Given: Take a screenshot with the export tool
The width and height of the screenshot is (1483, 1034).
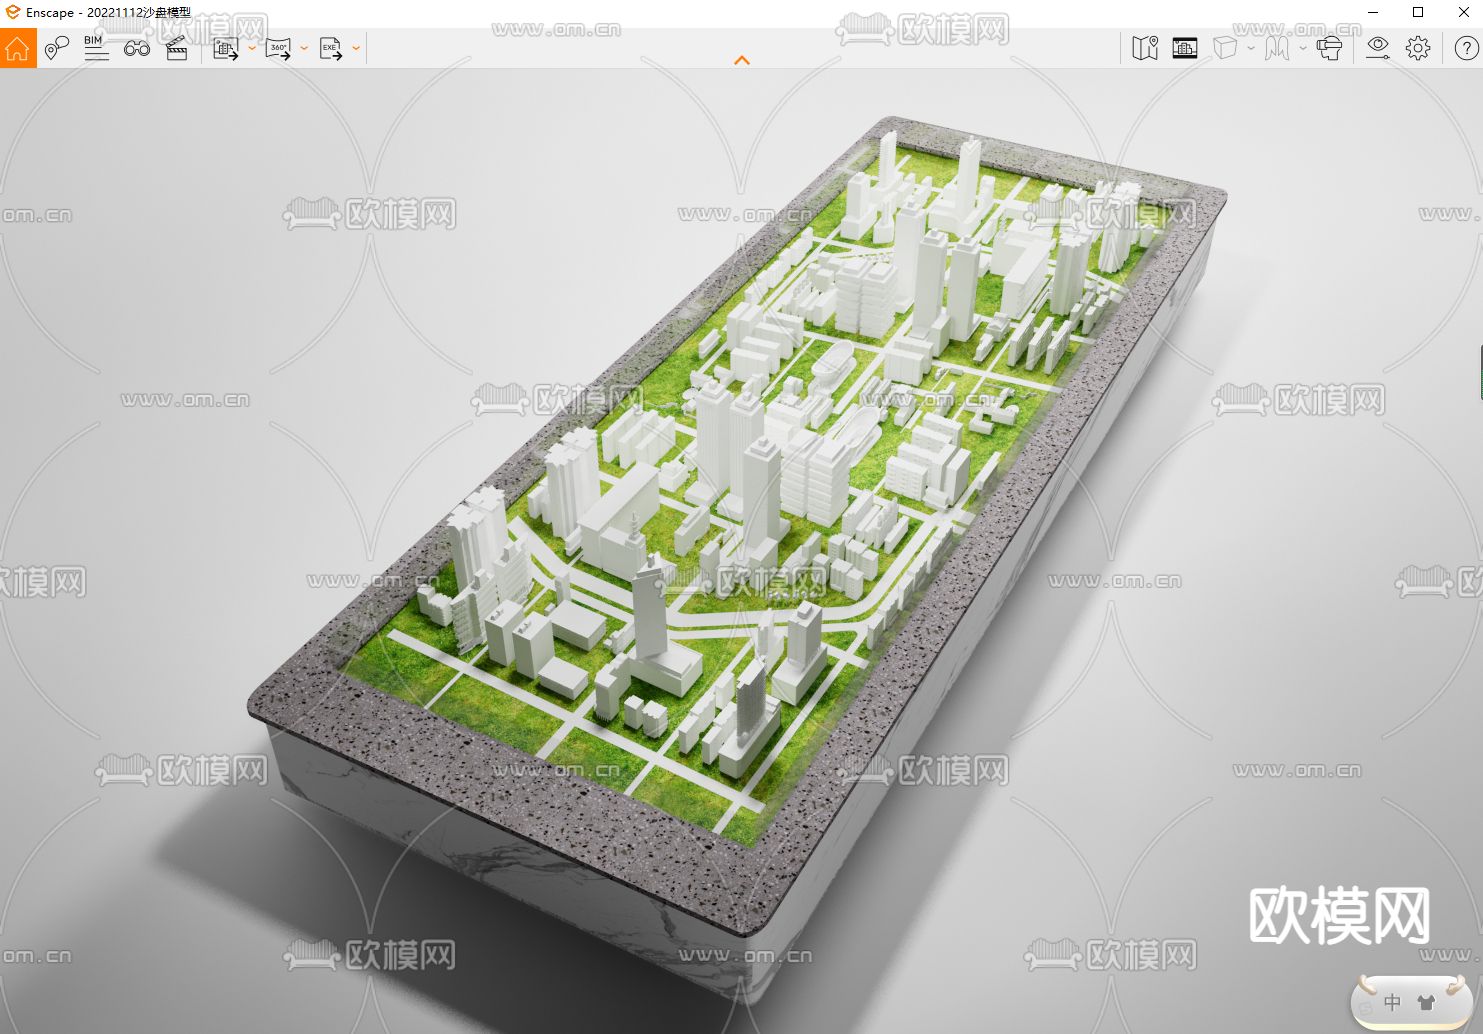Looking at the screenshot, I should [226, 47].
